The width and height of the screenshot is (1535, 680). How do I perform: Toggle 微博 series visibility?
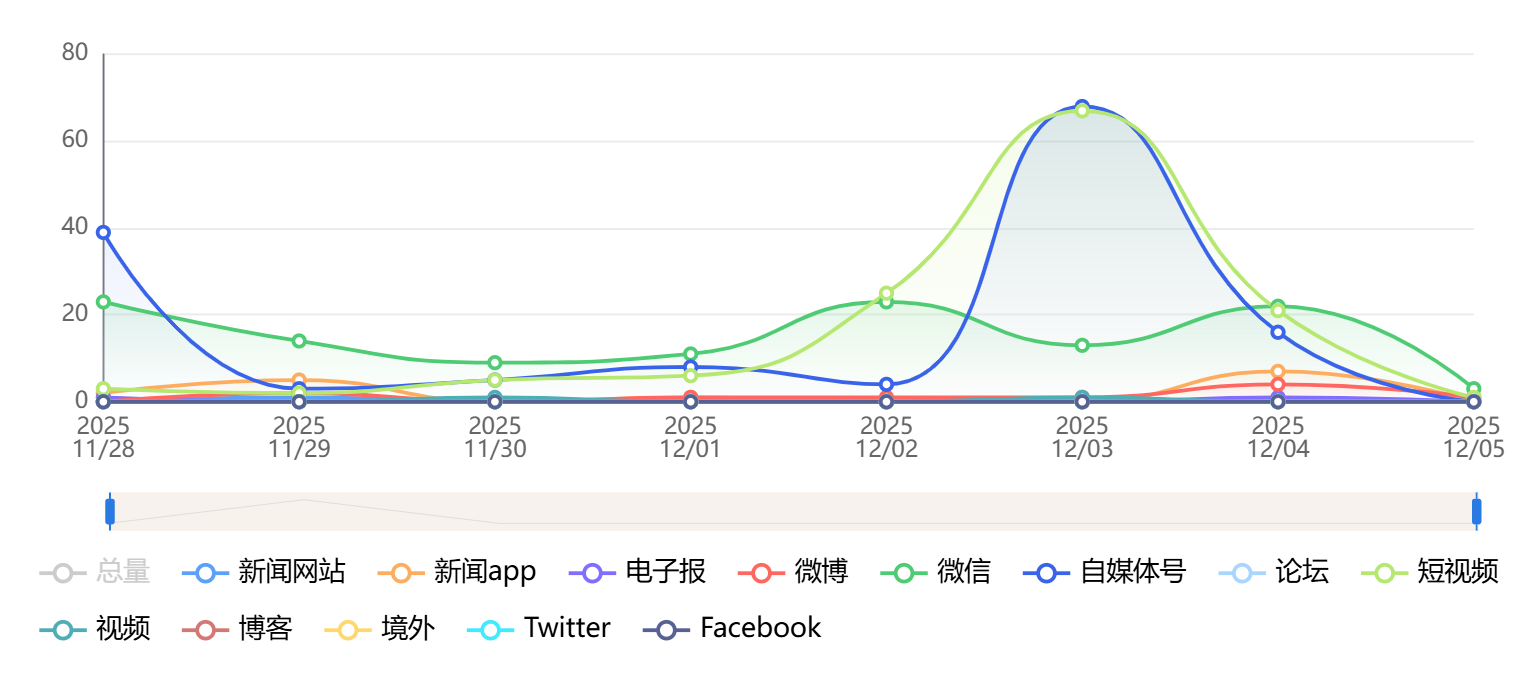793,572
